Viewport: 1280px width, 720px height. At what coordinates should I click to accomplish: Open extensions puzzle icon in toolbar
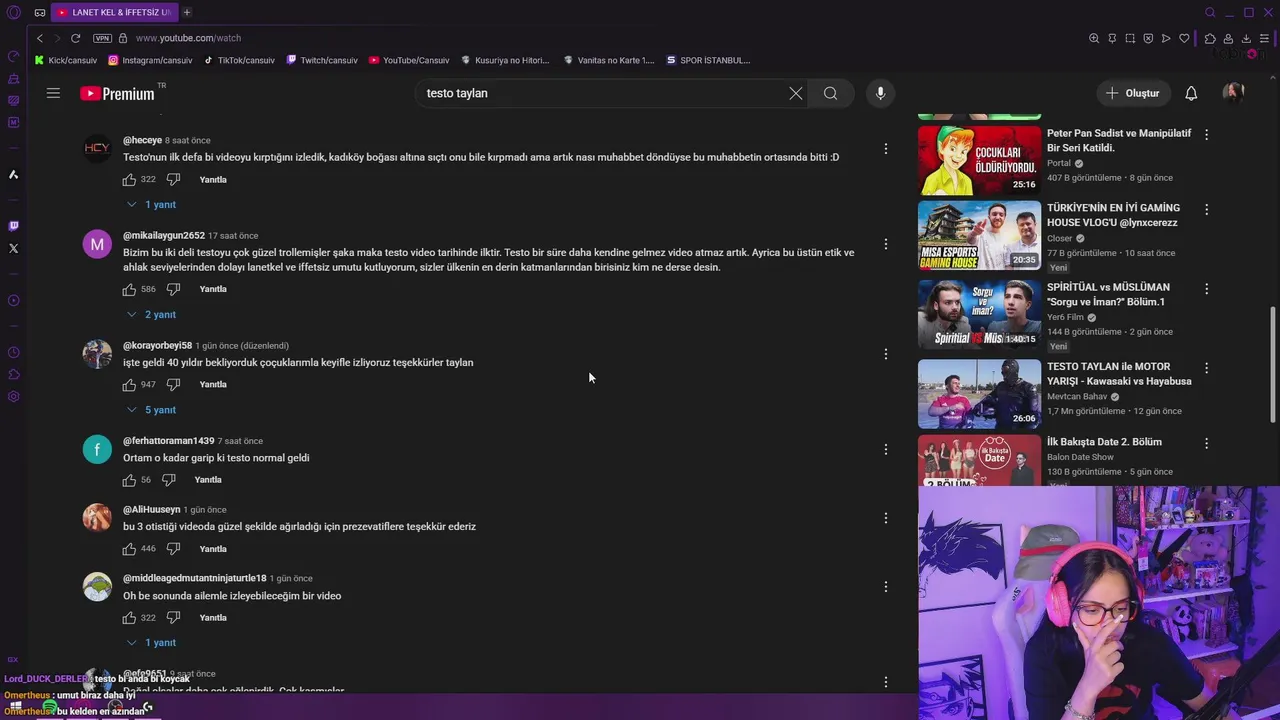coord(1210,38)
